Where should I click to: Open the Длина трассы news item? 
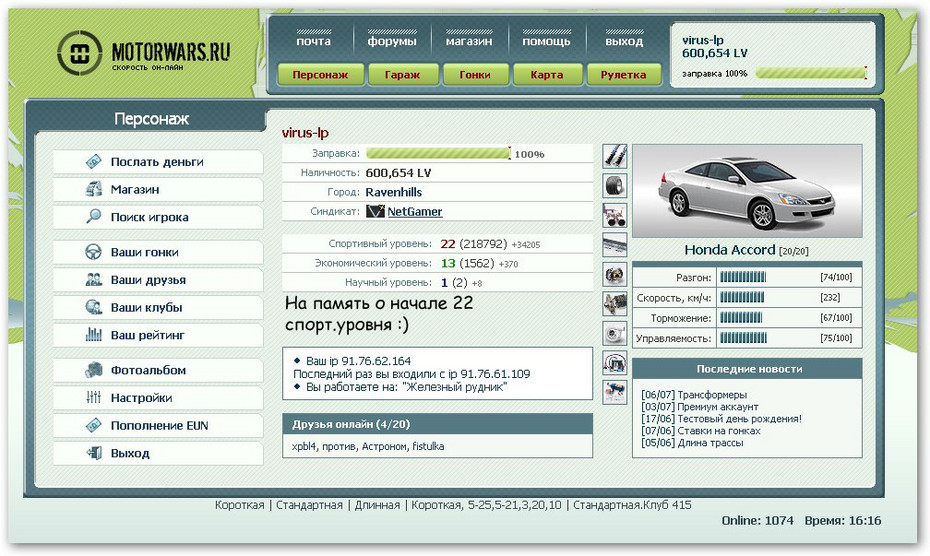(710, 443)
